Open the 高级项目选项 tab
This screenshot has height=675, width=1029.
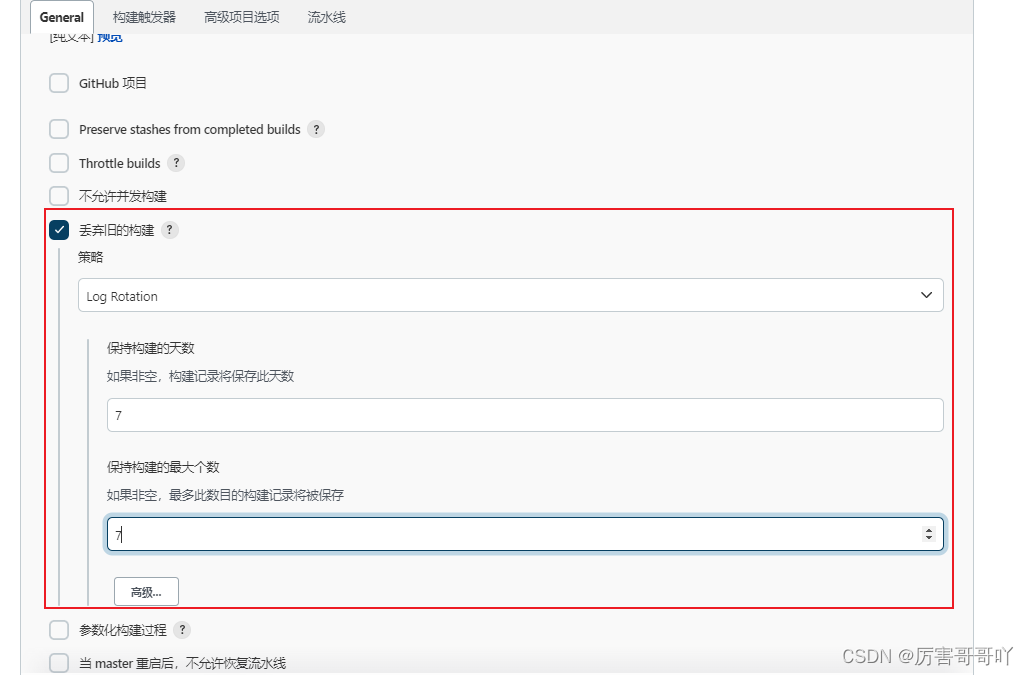[241, 17]
